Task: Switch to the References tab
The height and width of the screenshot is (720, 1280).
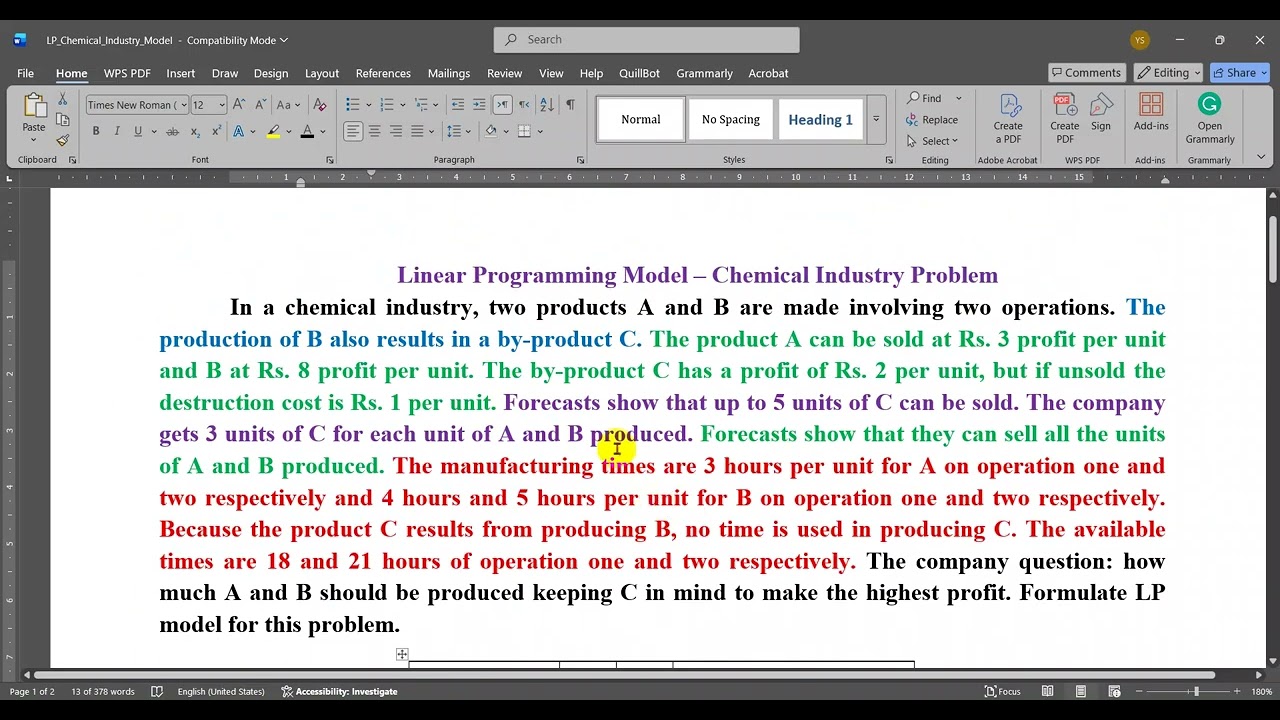Action: [x=383, y=73]
